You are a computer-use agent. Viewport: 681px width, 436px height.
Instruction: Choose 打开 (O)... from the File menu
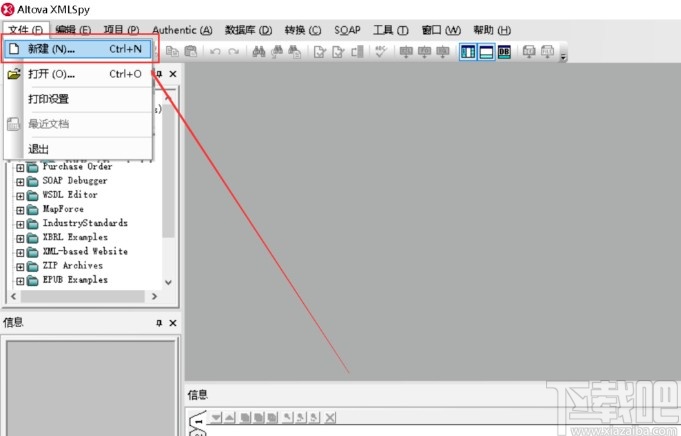78,74
